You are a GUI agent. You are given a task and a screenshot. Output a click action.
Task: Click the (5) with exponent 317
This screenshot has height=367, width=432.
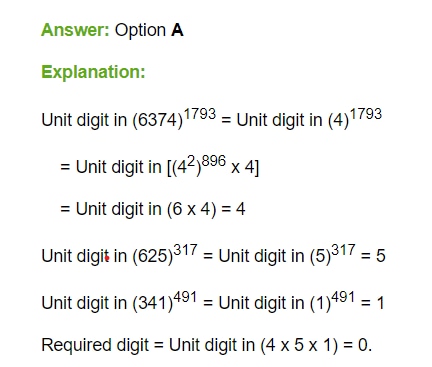pyautogui.click(x=320, y=256)
